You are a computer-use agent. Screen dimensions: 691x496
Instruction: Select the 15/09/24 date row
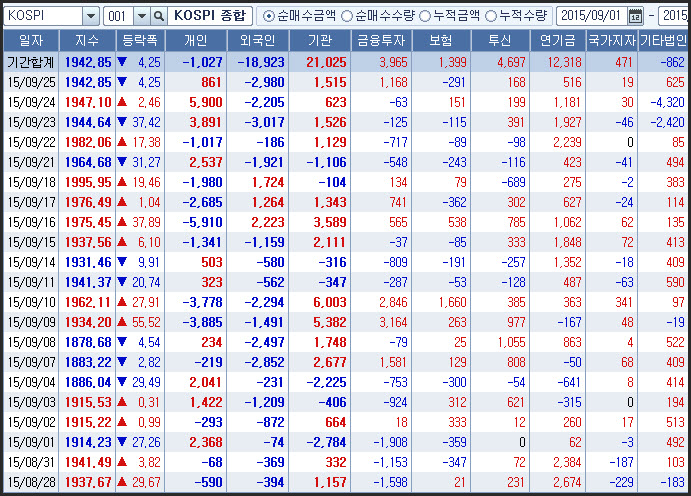tap(32, 102)
